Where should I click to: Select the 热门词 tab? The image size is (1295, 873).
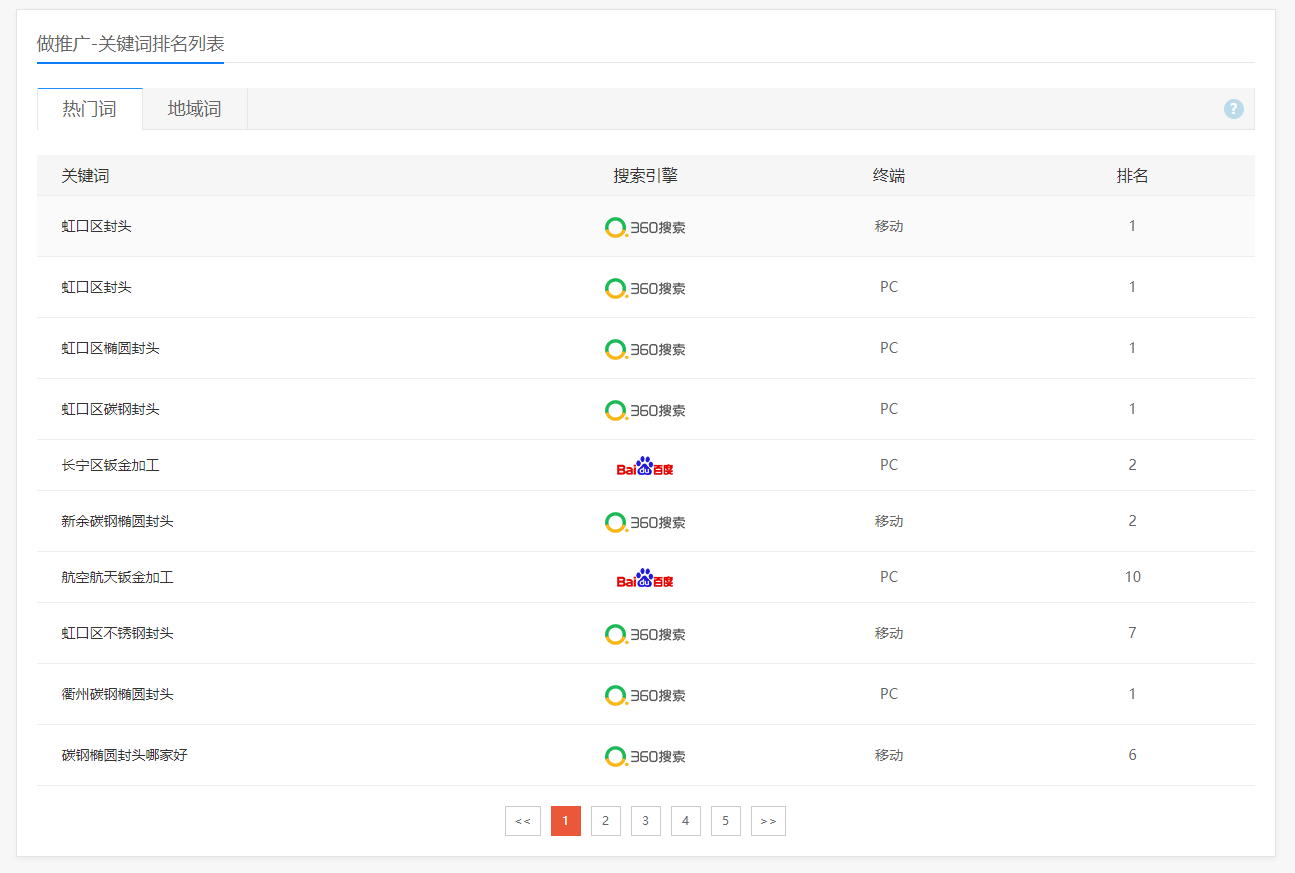click(x=89, y=109)
